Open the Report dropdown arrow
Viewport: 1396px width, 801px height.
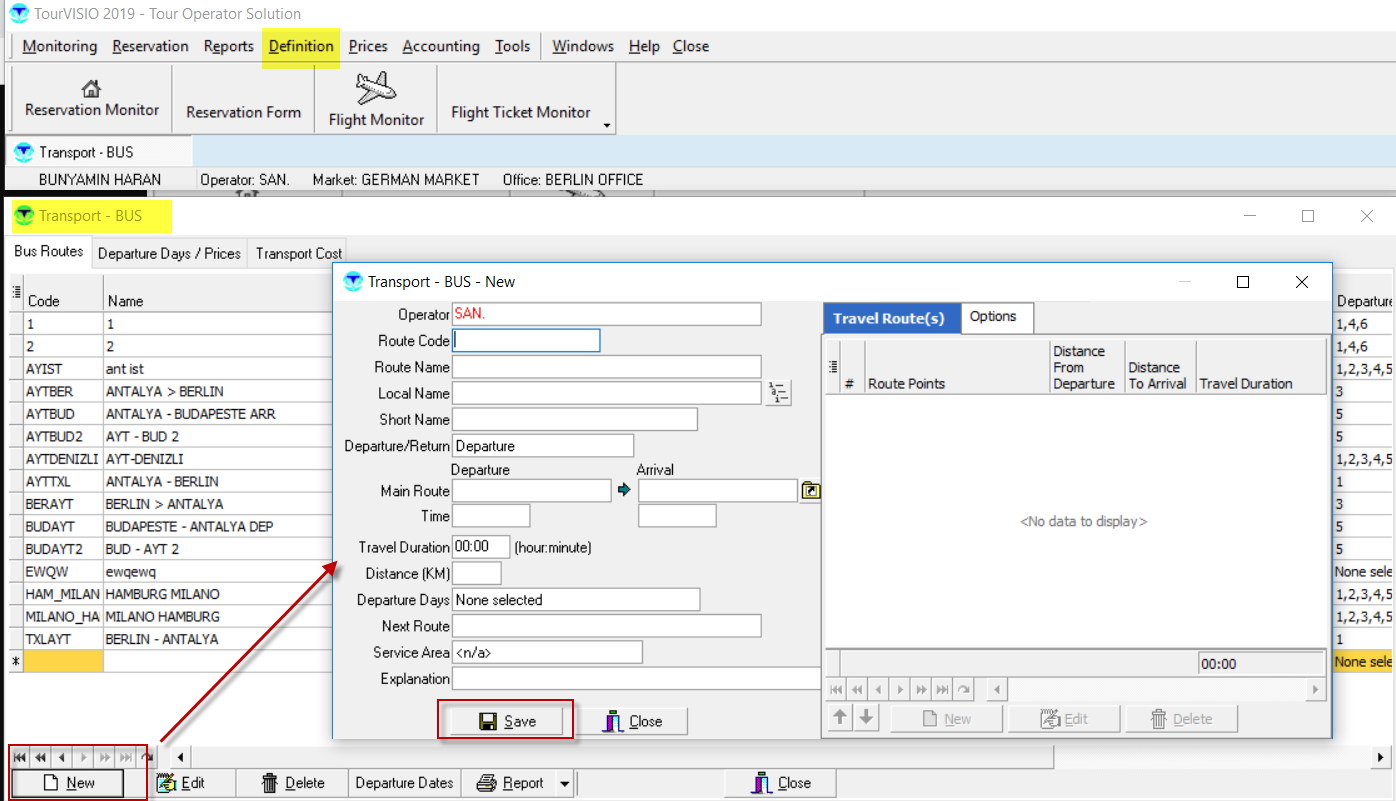coord(565,784)
